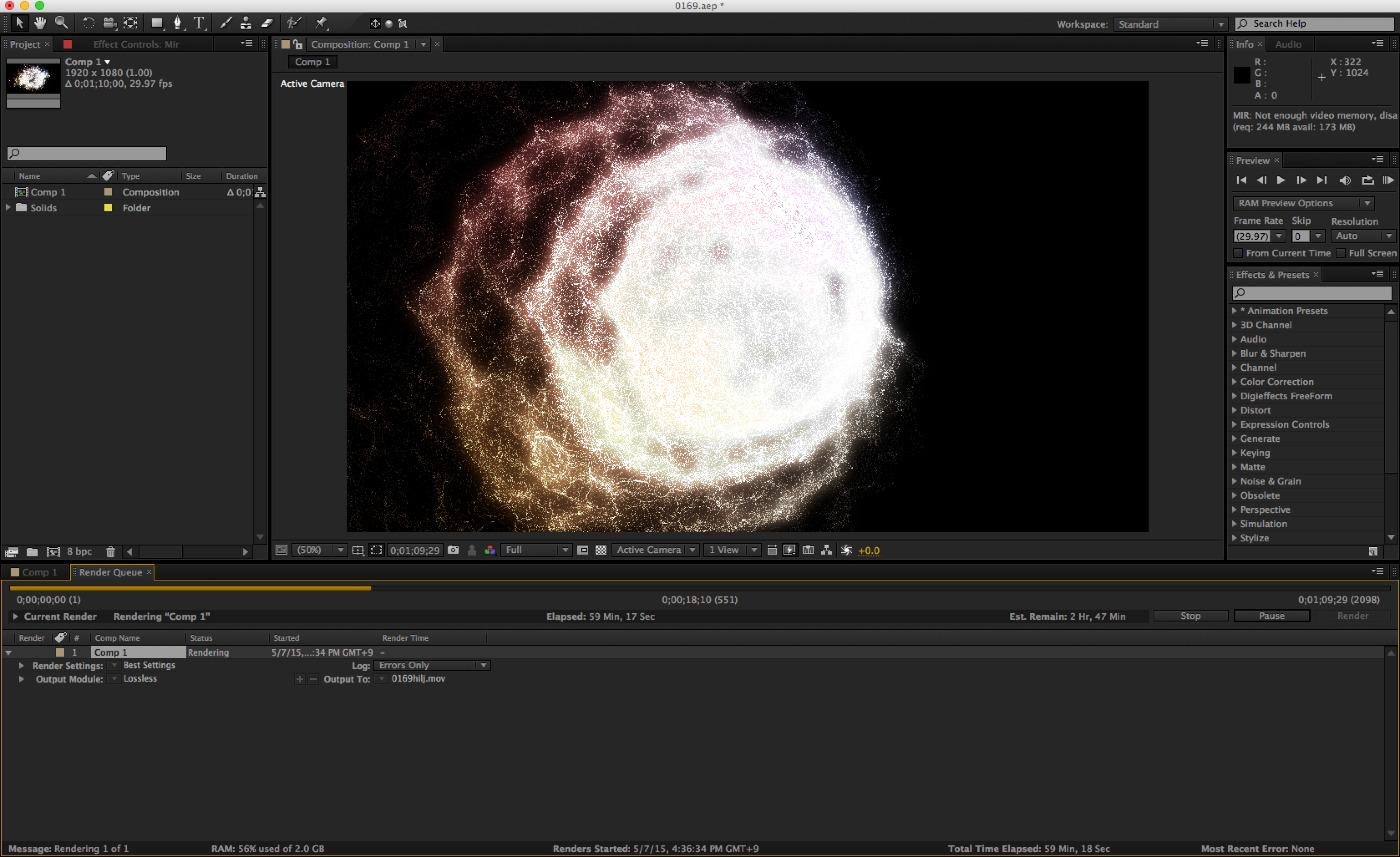This screenshot has height=857, width=1400.
Task: Toggle the transparency grid in the viewer
Action: point(602,549)
